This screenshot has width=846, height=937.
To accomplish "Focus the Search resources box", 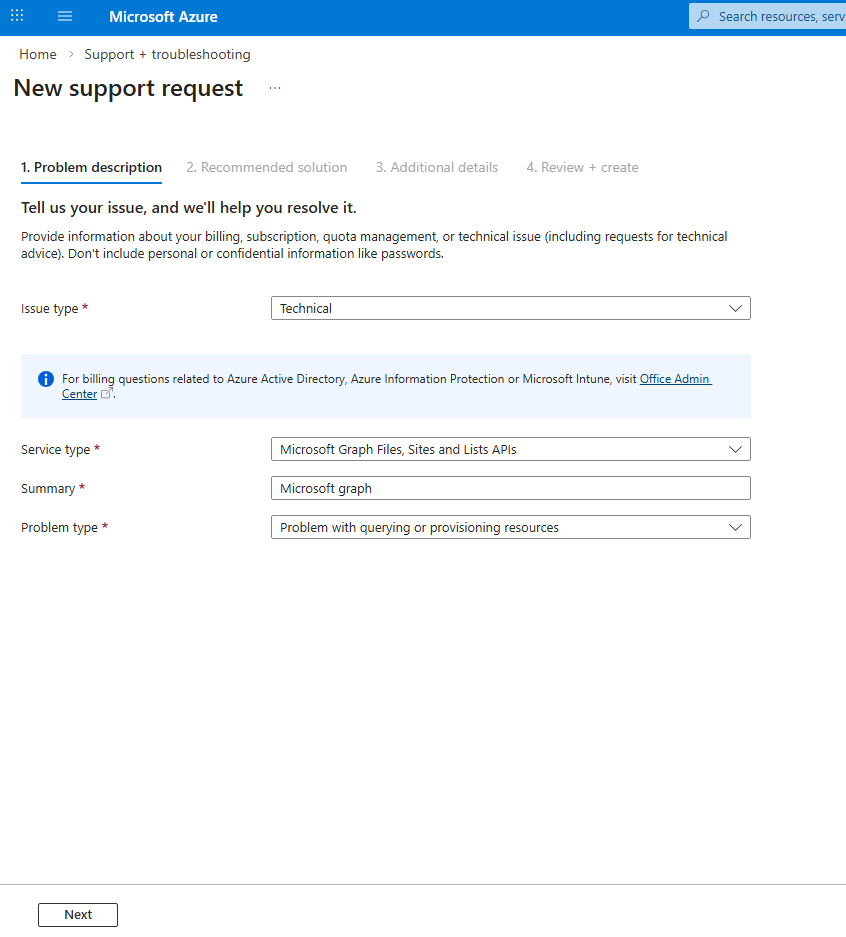I will click(x=768, y=16).
